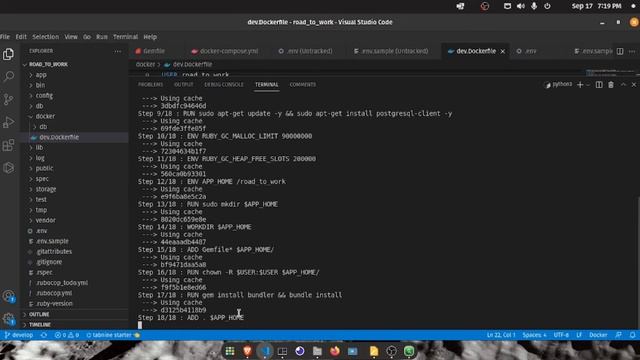
Task: Open Explorer more actions ellipsis
Action: [x=118, y=51]
